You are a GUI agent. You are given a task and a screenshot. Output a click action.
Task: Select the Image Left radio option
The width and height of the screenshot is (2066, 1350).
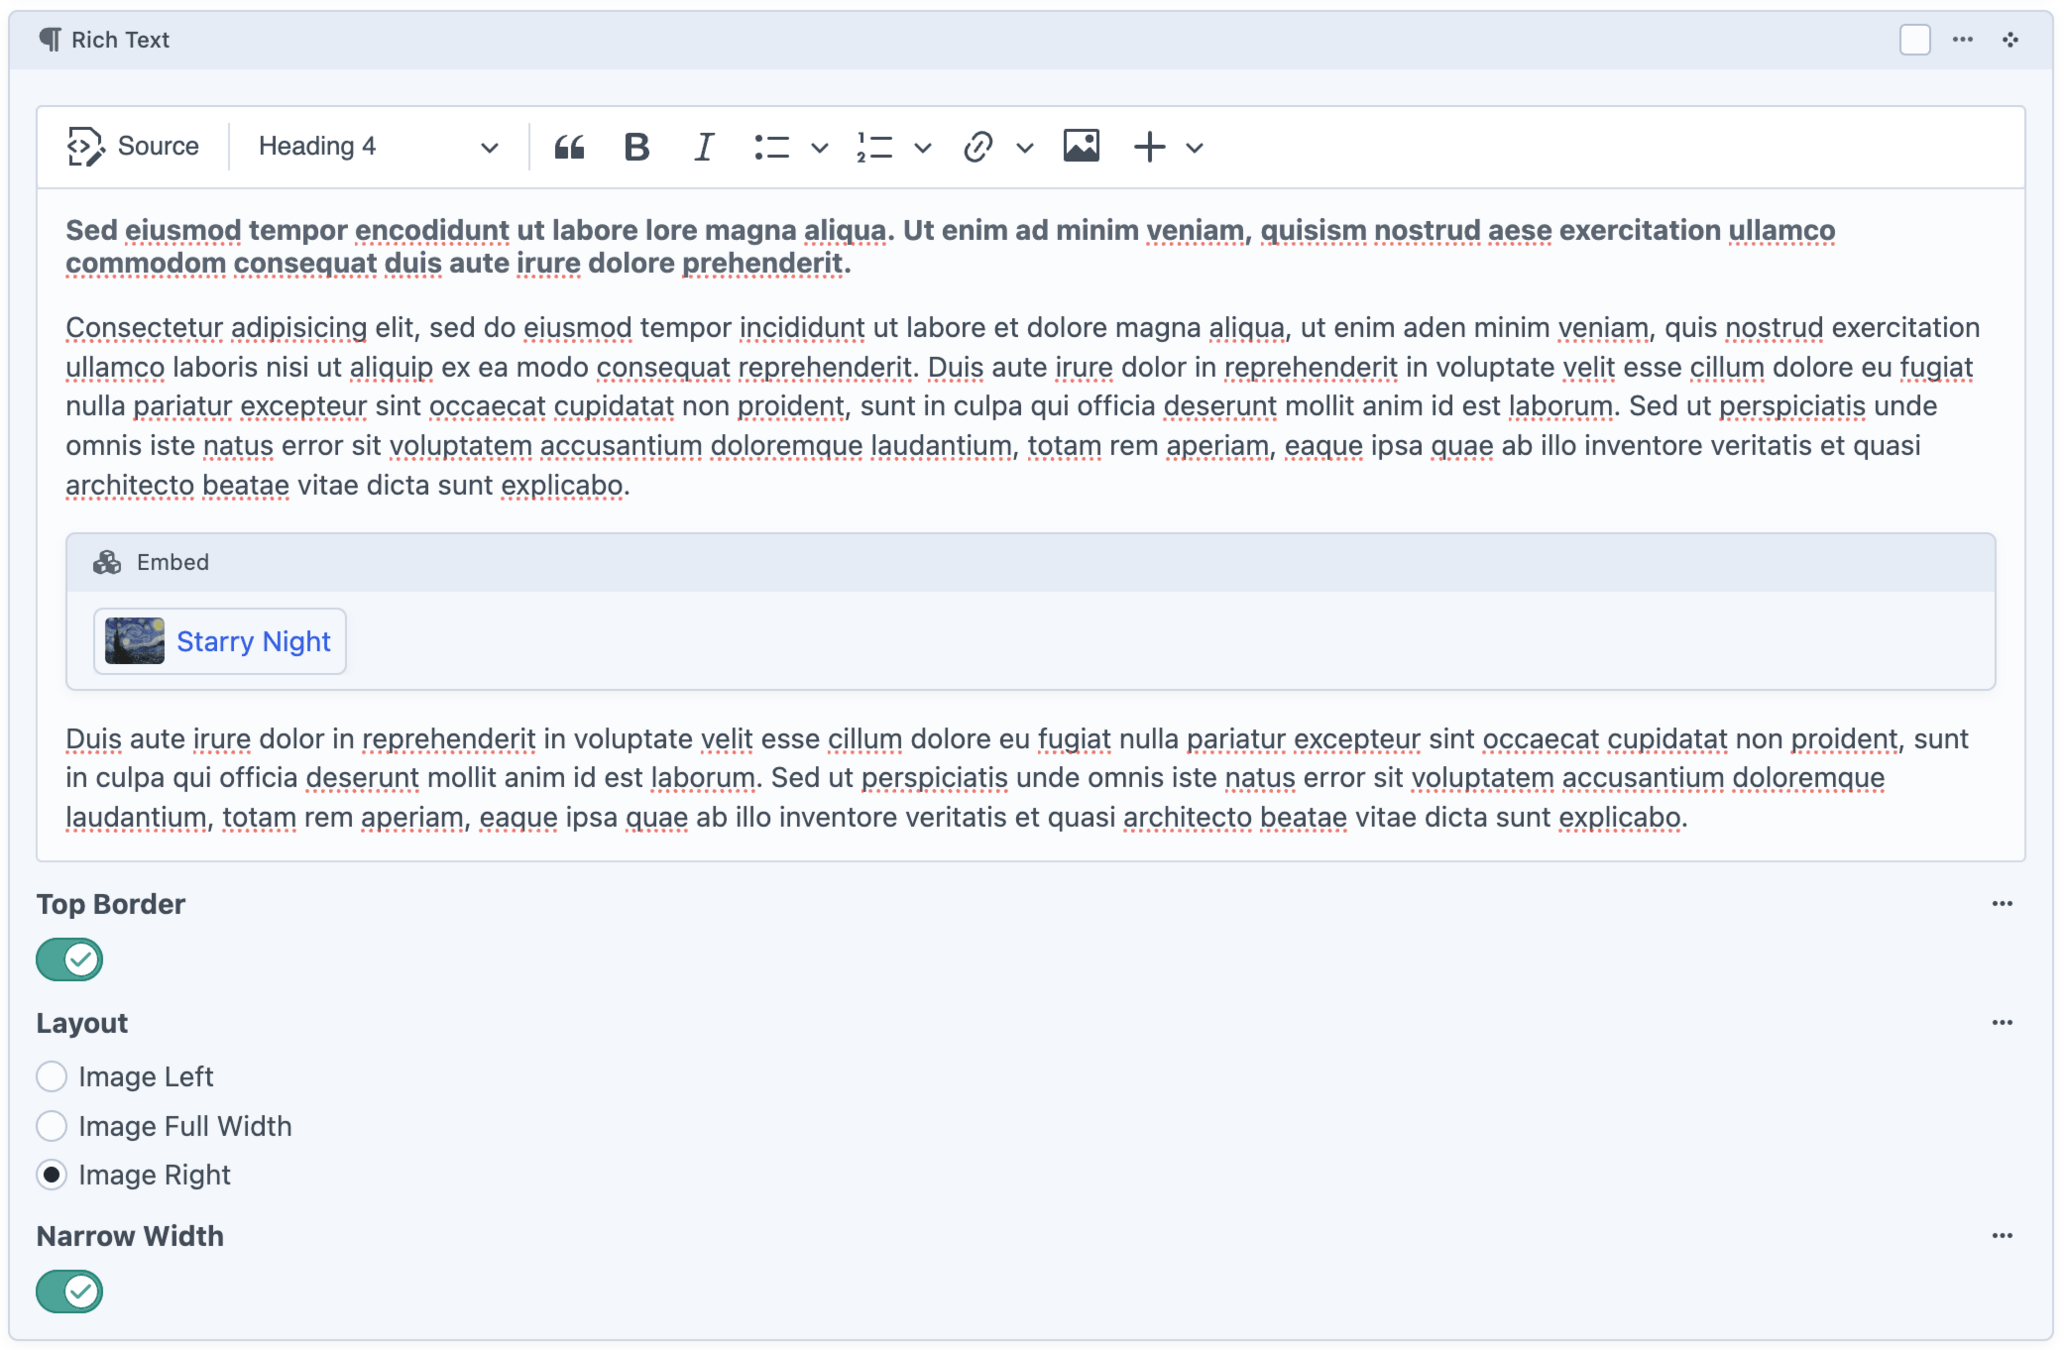(52, 1076)
